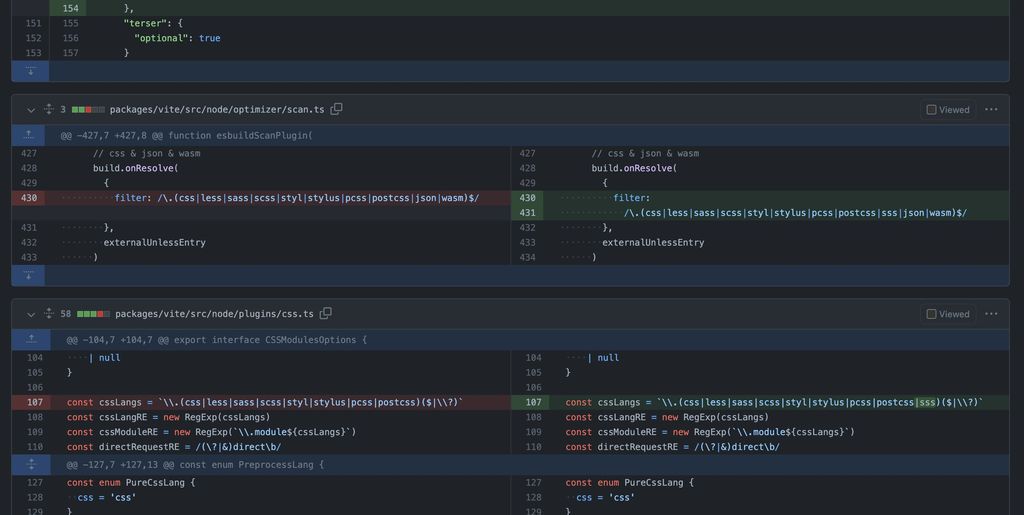Click 'const cssLangRE' on left line 108

[x=112, y=417]
